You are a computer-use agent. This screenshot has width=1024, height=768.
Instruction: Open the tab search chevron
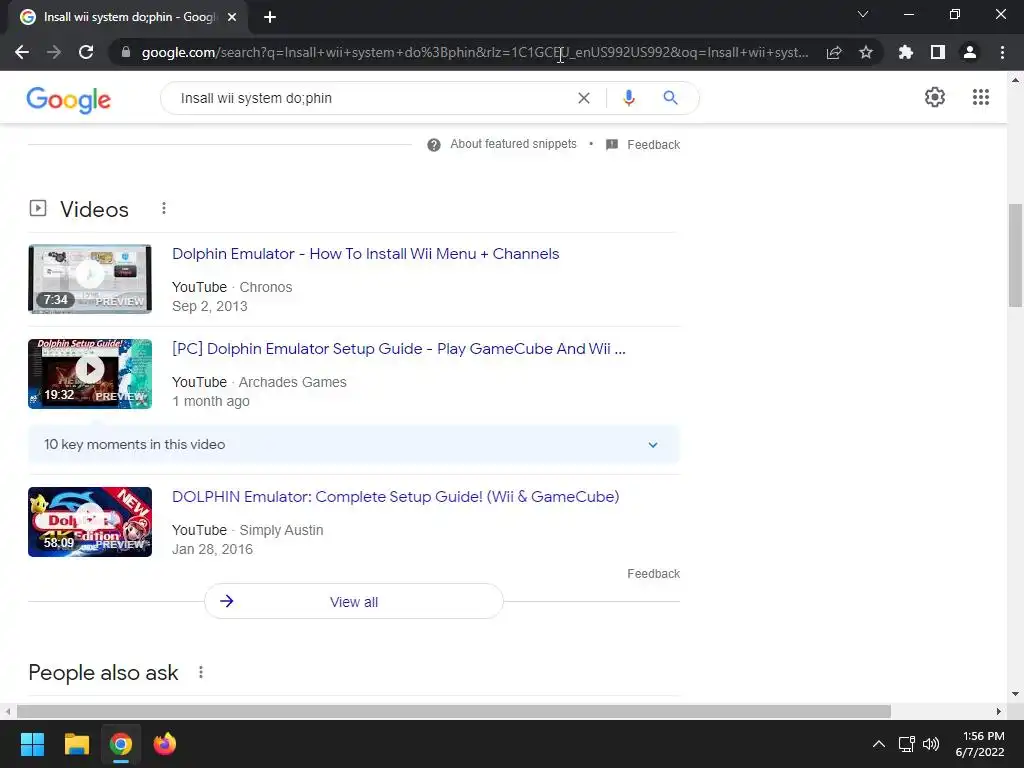863,14
